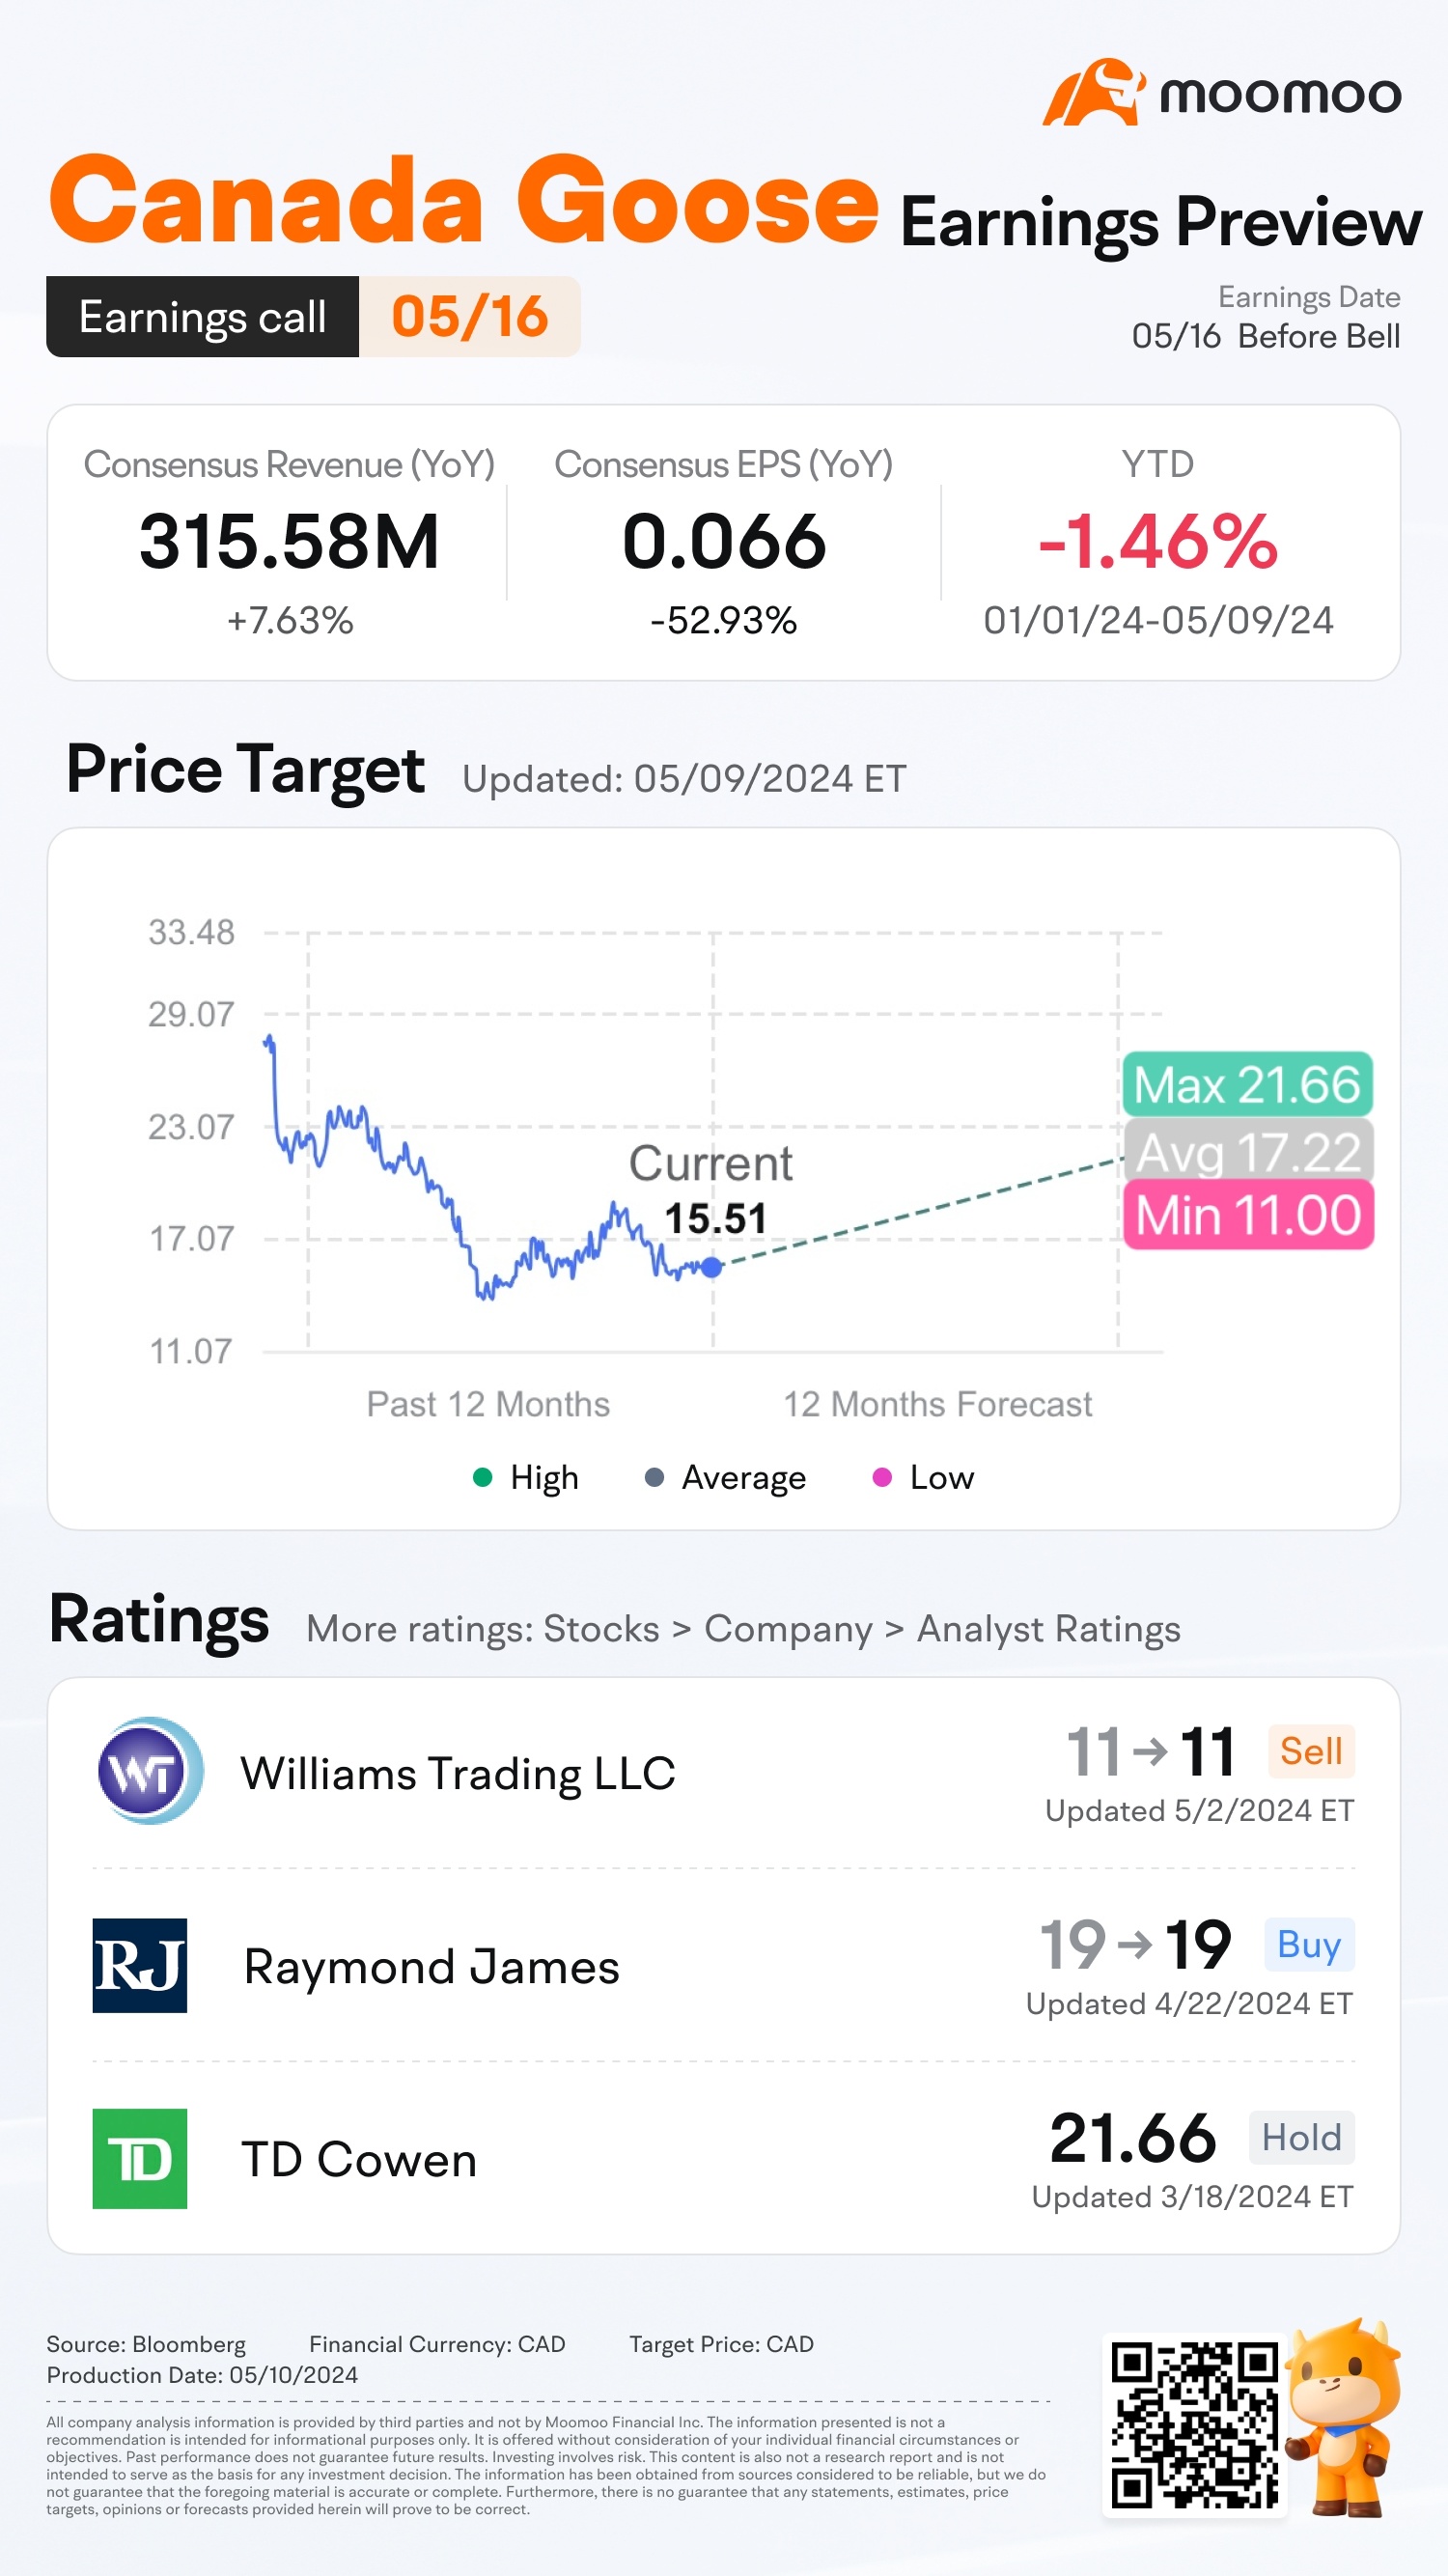Image resolution: width=1448 pixels, height=2576 pixels.
Task: Click the Min 11.00 price target tag
Action: click(1248, 1215)
